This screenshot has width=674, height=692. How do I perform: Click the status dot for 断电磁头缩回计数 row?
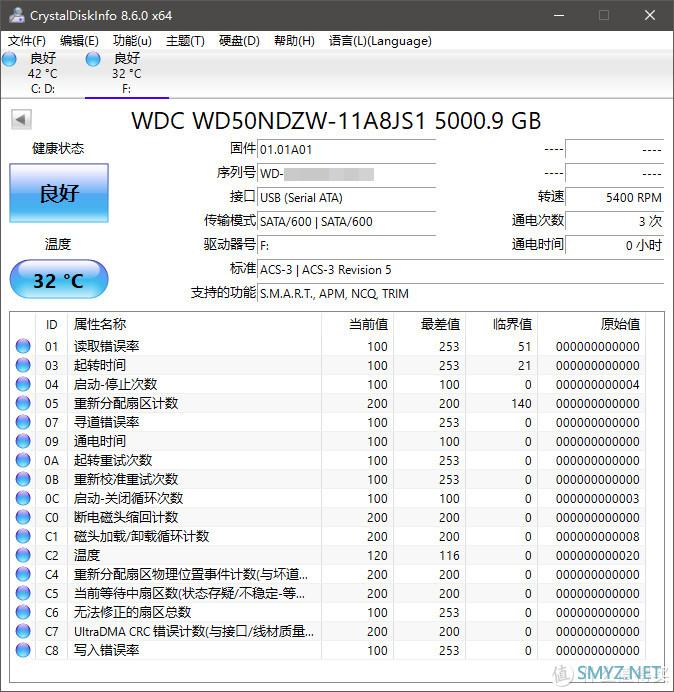coord(23,517)
